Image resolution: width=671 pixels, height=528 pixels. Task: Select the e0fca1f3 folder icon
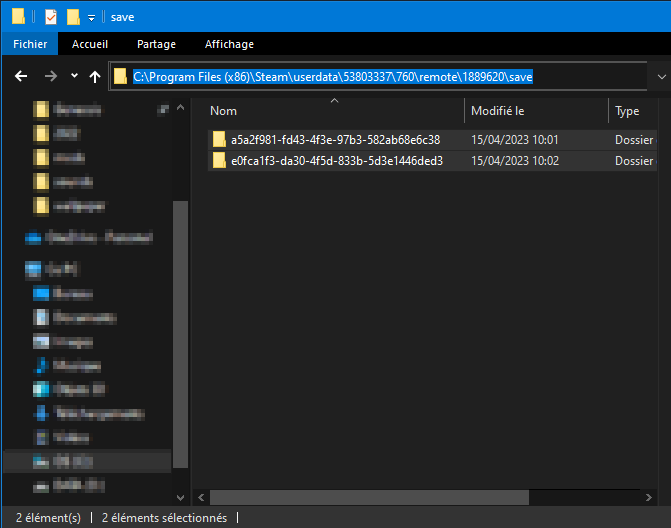219,160
